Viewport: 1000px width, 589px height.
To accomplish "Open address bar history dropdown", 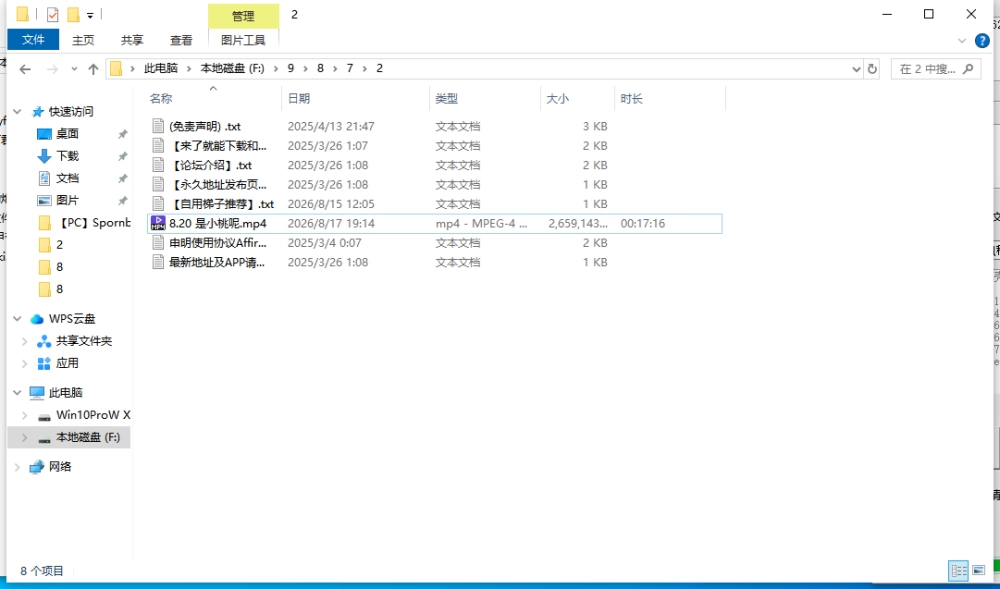I will [857, 69].
